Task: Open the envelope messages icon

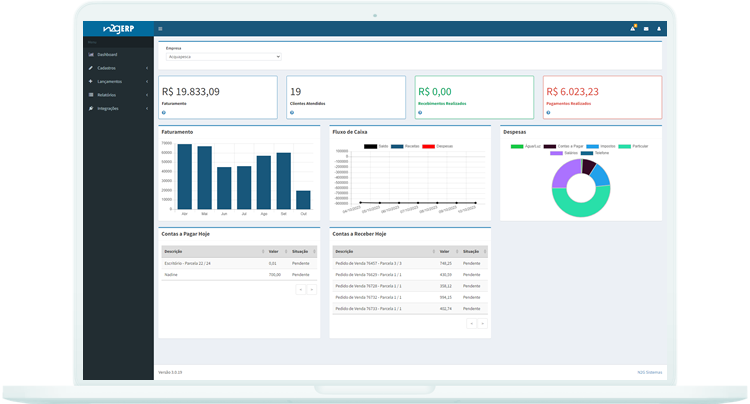Action: (x=646, y=29)
